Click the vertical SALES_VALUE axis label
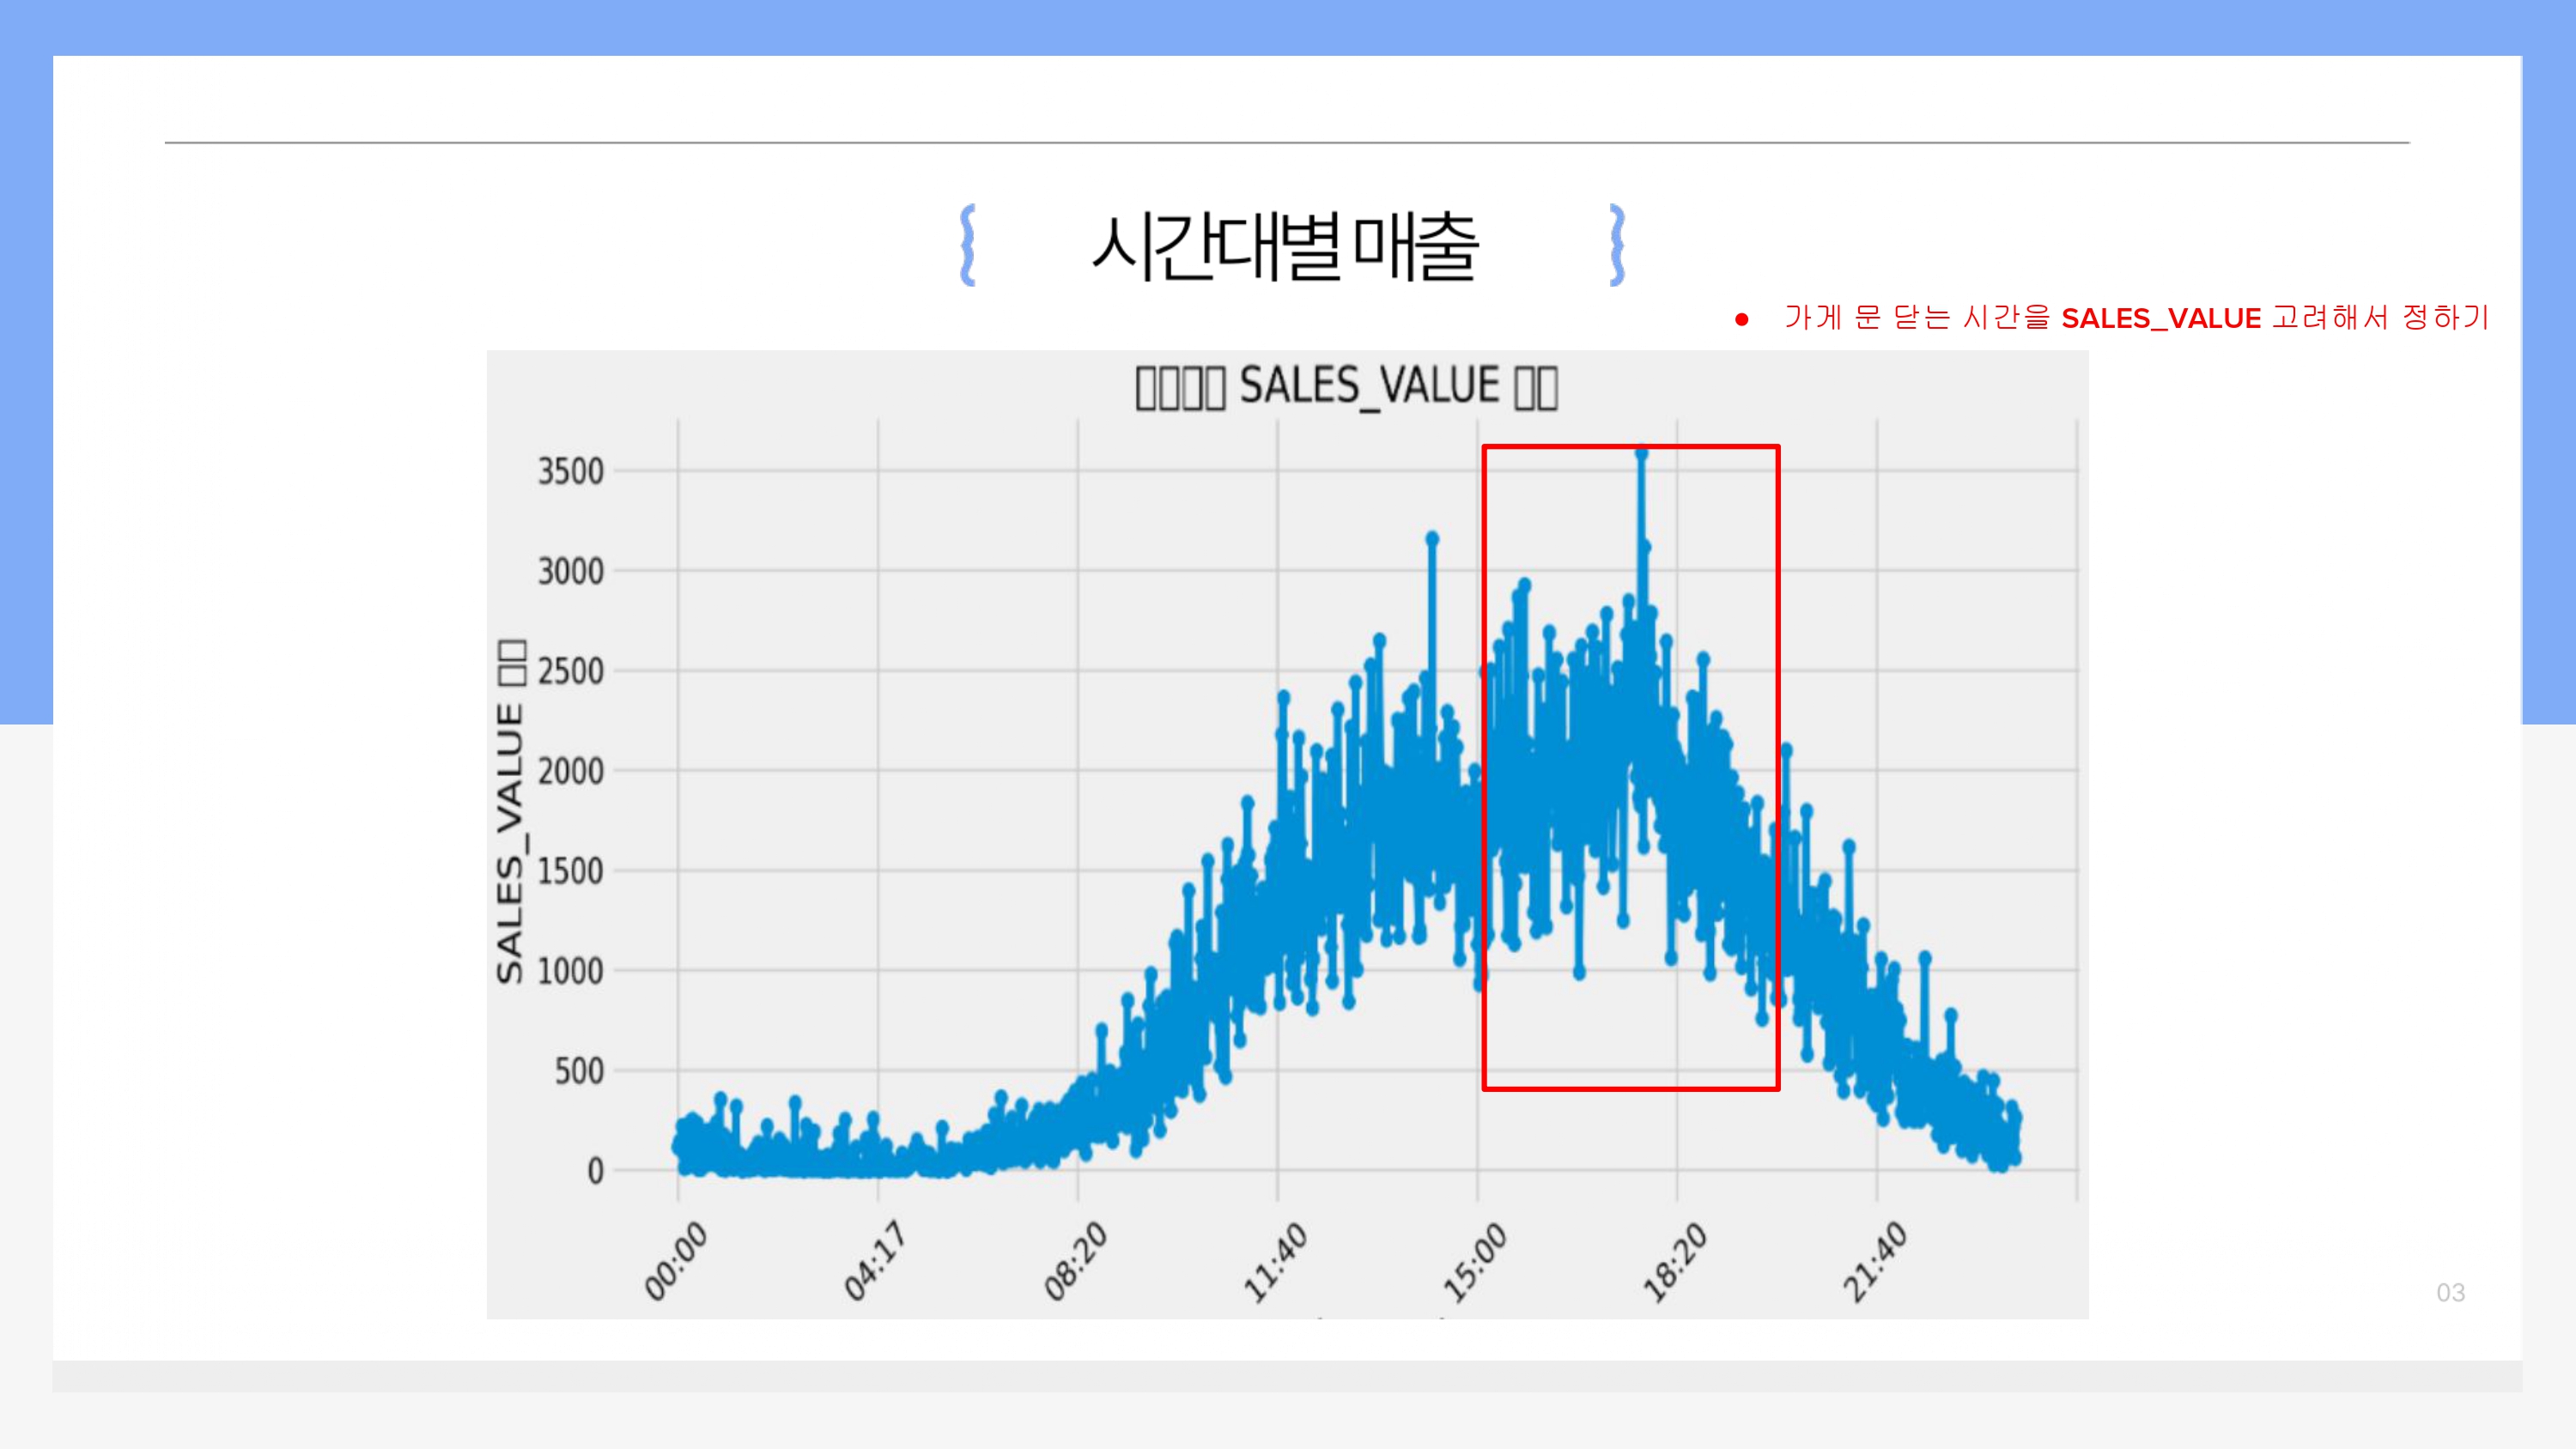2576x1449 pixels. (511, 812)
